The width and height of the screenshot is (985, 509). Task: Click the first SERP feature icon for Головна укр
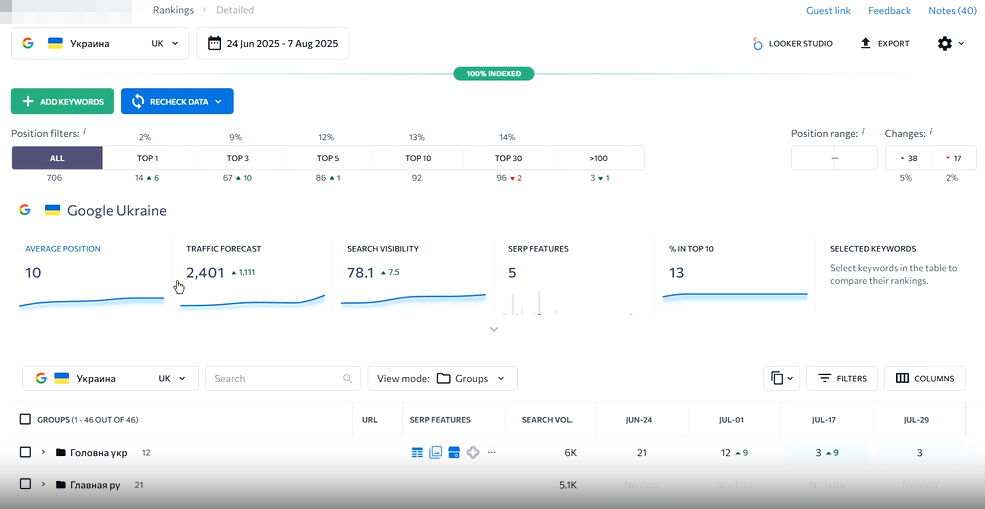pyautogui.click(x=418, y=453)
